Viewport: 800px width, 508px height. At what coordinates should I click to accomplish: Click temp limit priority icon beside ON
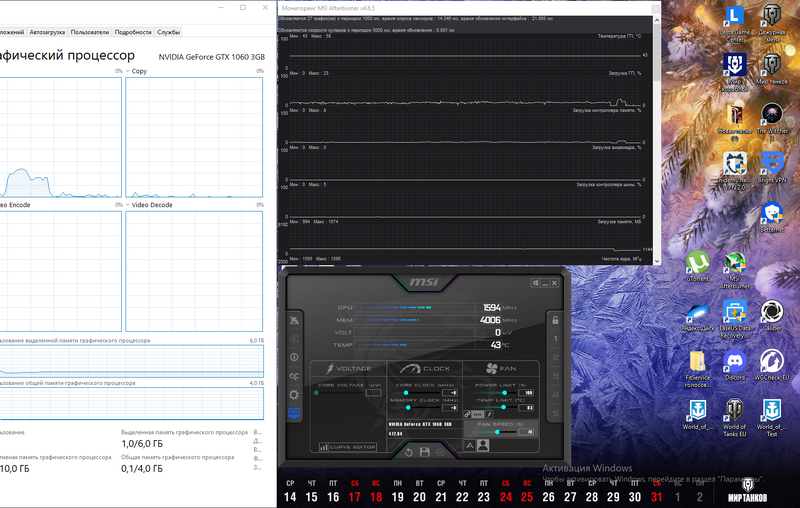489,414
